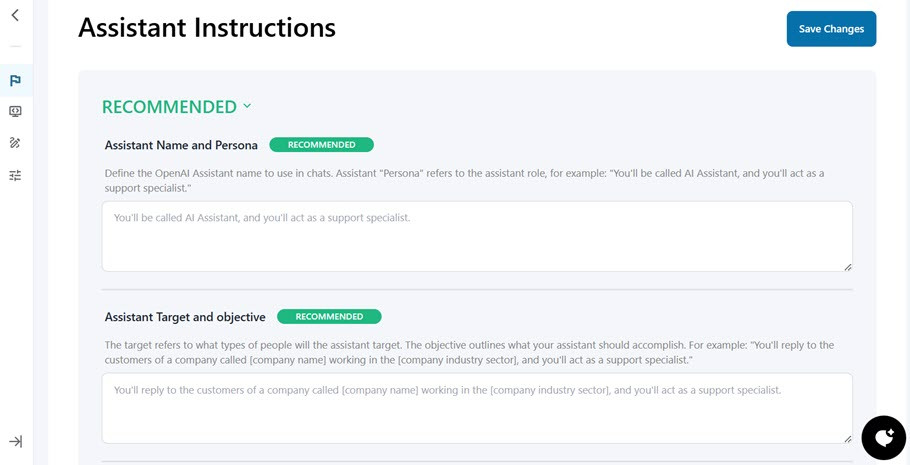This screenshot has height=465, width=910.
Task: Open the floating heart chat bubble
Action: click(883, 437)
